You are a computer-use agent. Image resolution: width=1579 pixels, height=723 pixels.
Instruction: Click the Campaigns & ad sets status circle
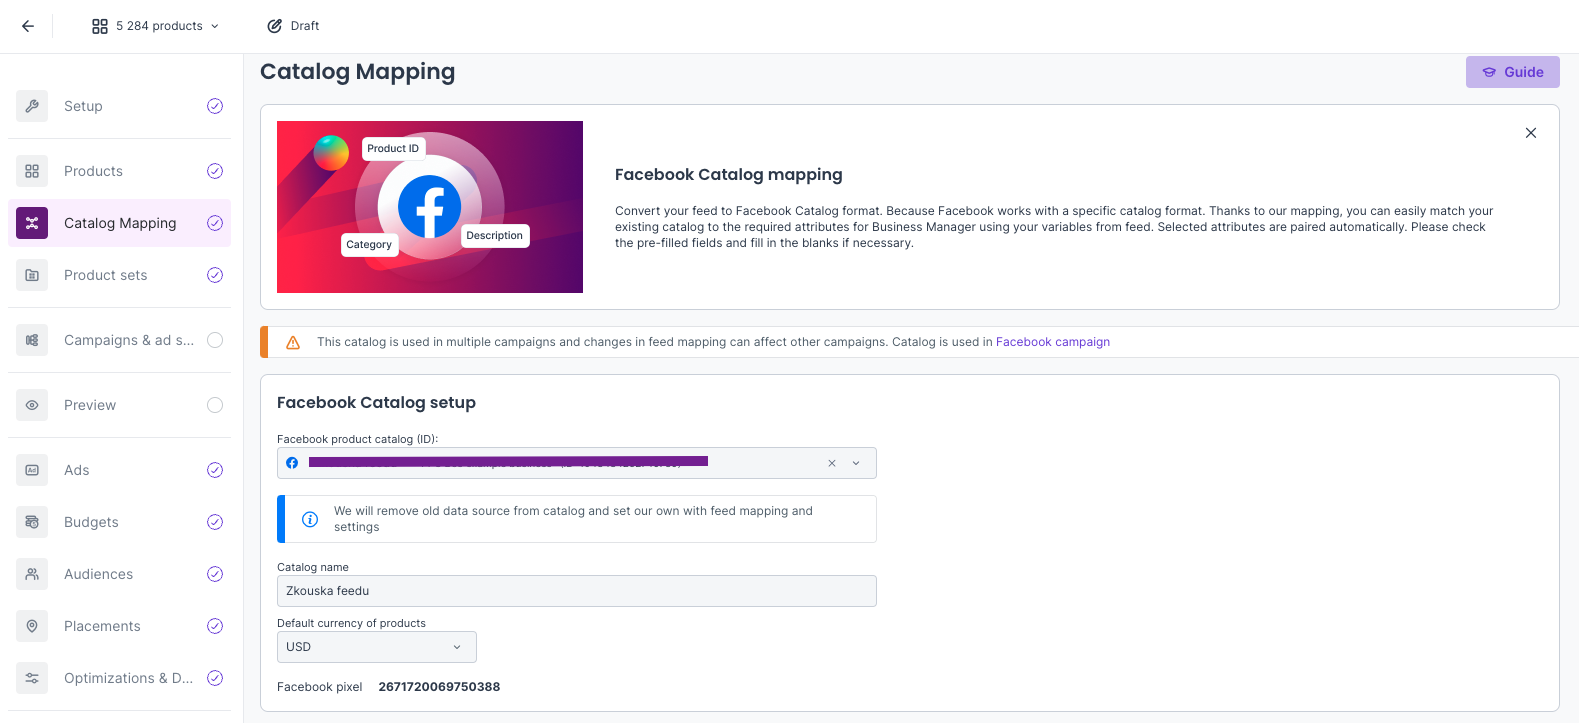click(215, 340)
